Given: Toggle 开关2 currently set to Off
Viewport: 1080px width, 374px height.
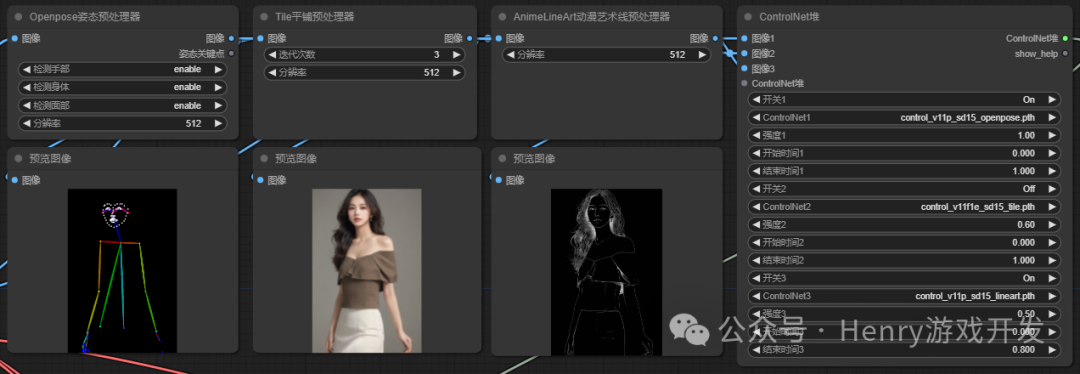Looking at the screenshot, I should coord(904,189).
